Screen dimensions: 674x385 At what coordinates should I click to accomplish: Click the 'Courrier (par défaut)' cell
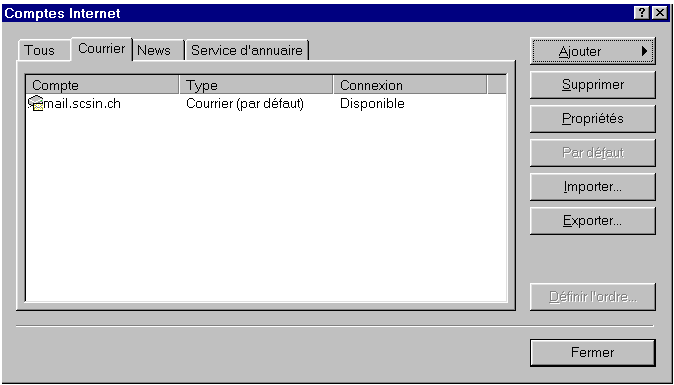pos(245,104)
